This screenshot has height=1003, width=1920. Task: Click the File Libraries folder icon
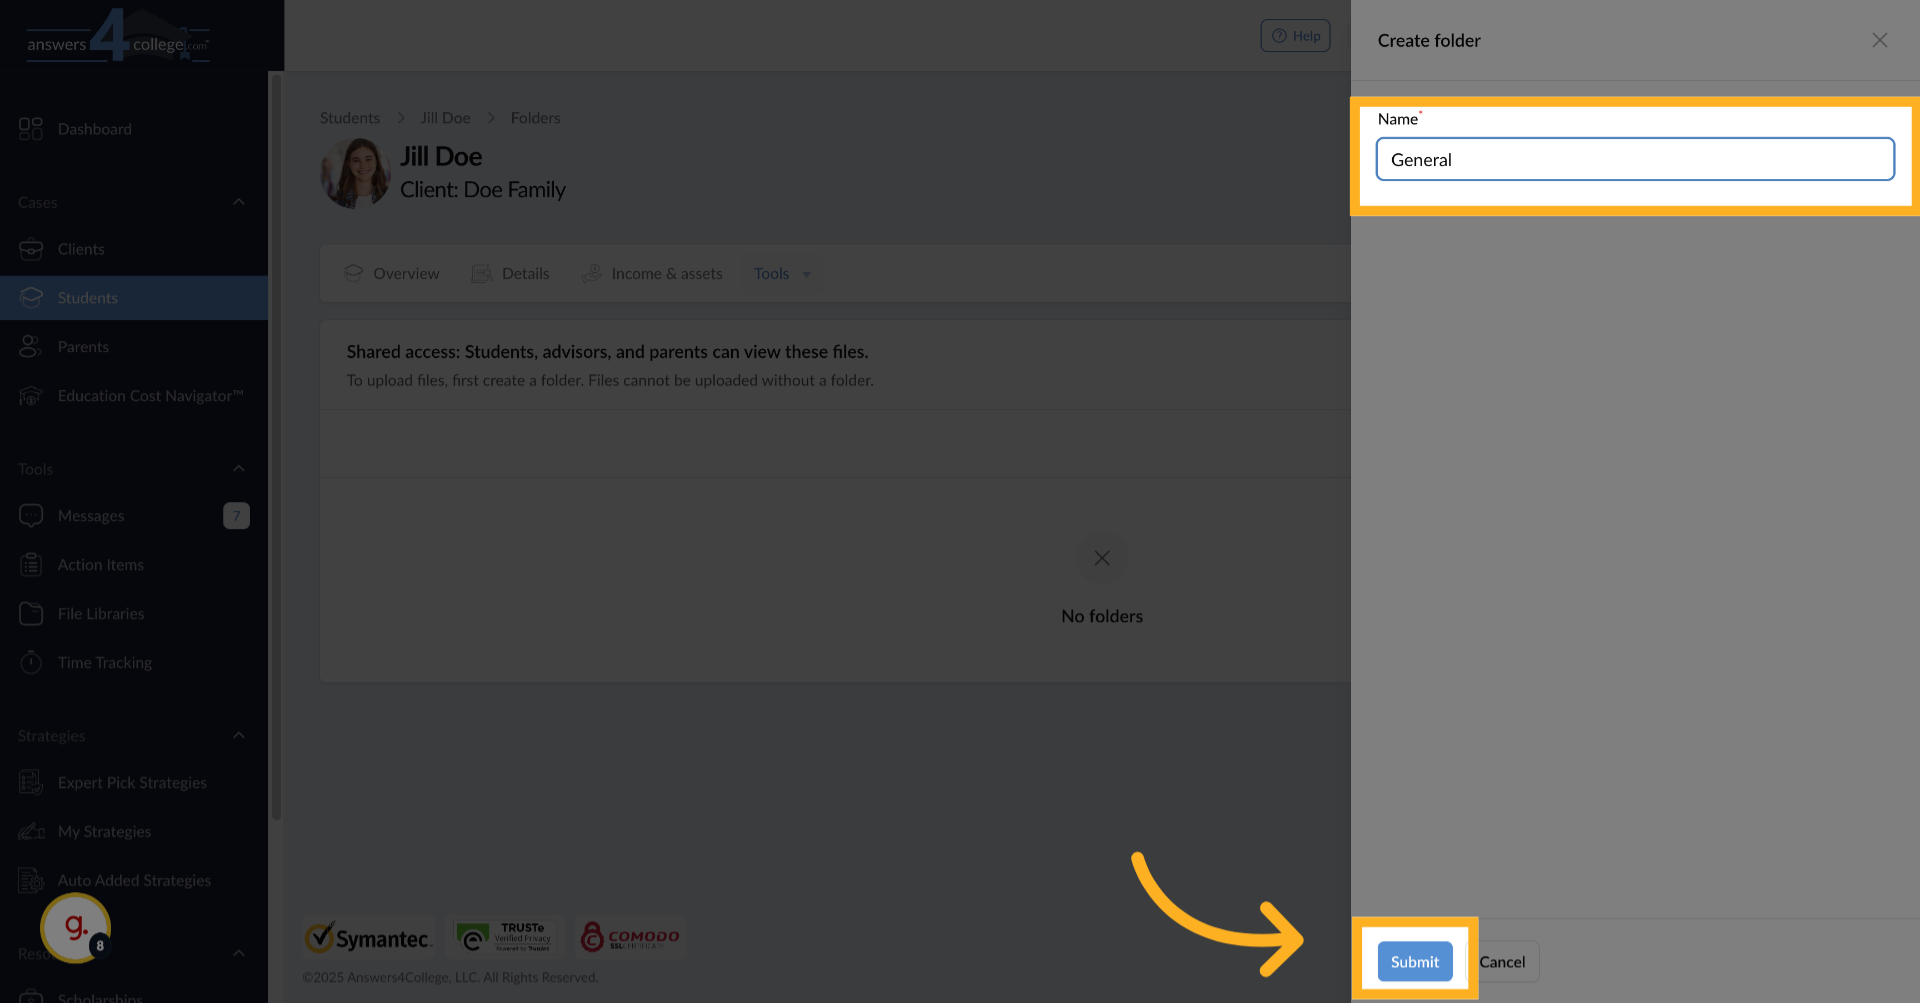(31, 614)
